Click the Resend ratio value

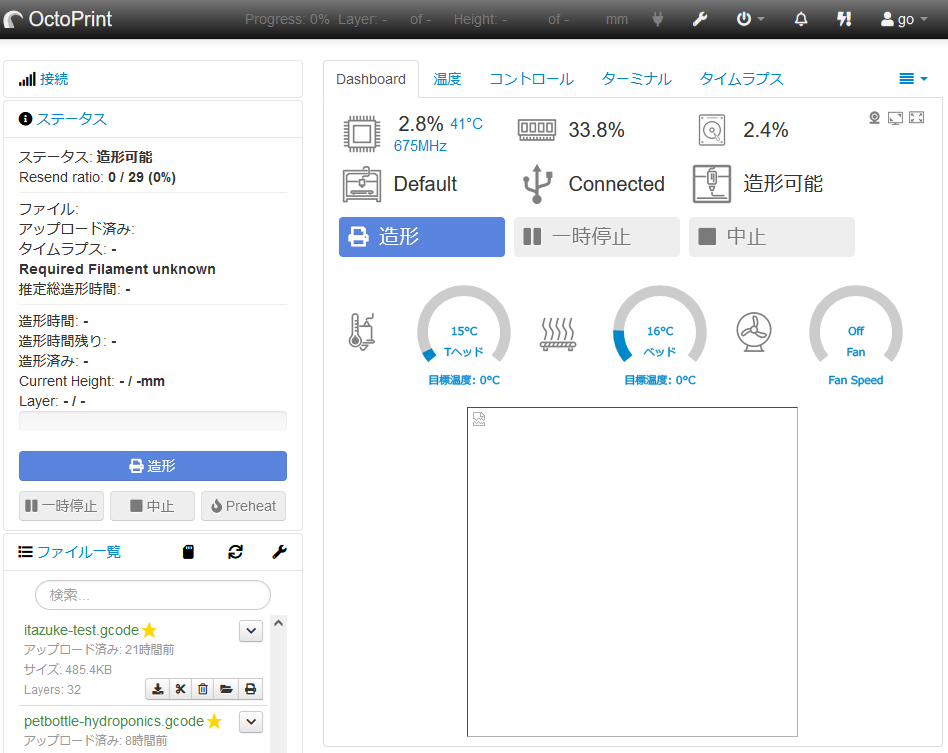(x=142, y=177)
